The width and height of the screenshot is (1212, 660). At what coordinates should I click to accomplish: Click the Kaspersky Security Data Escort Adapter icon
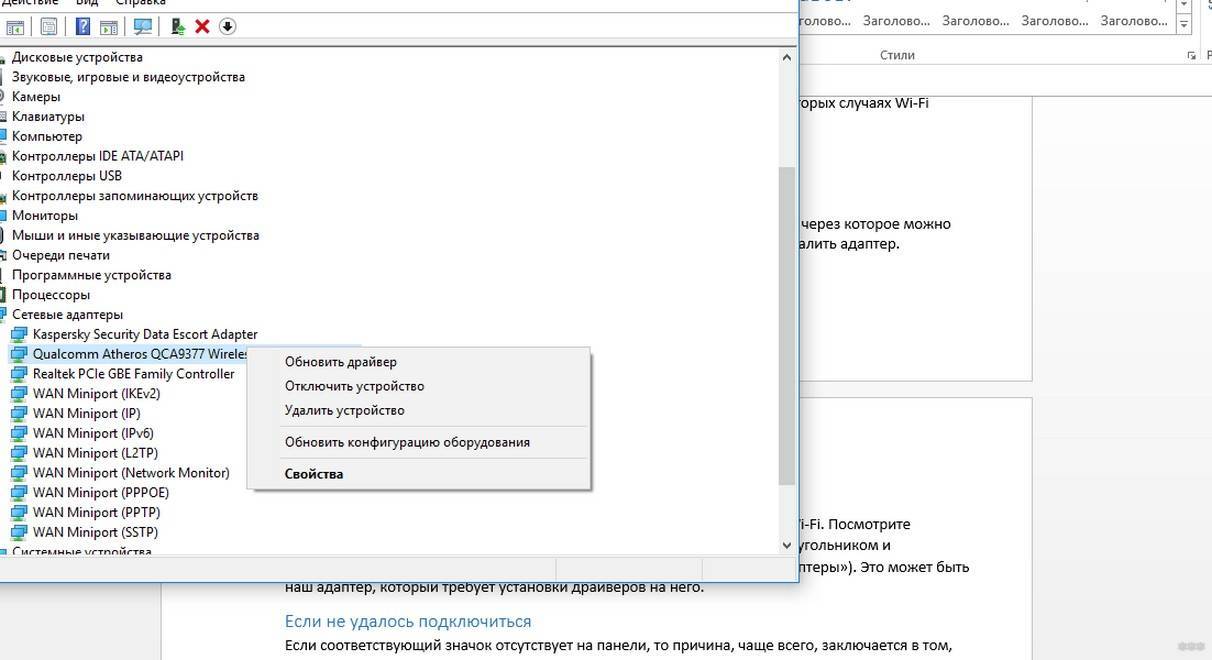(x=19, y=334)
